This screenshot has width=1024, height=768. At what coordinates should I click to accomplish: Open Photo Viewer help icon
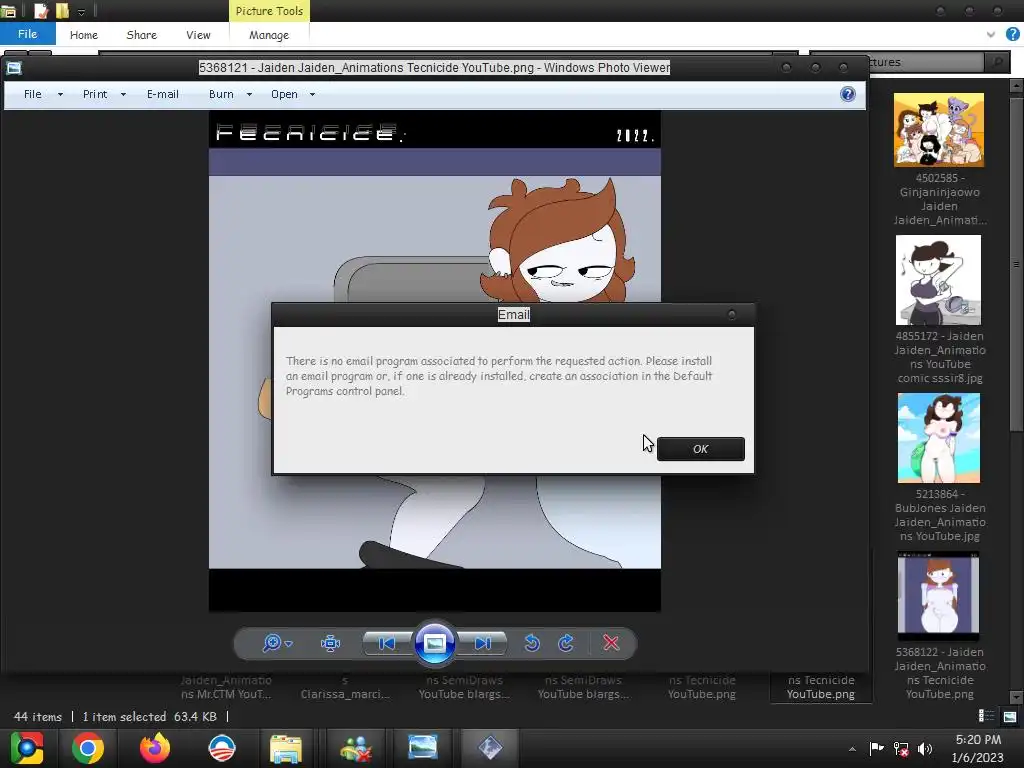pyautogui.click(x=848, y=94)
